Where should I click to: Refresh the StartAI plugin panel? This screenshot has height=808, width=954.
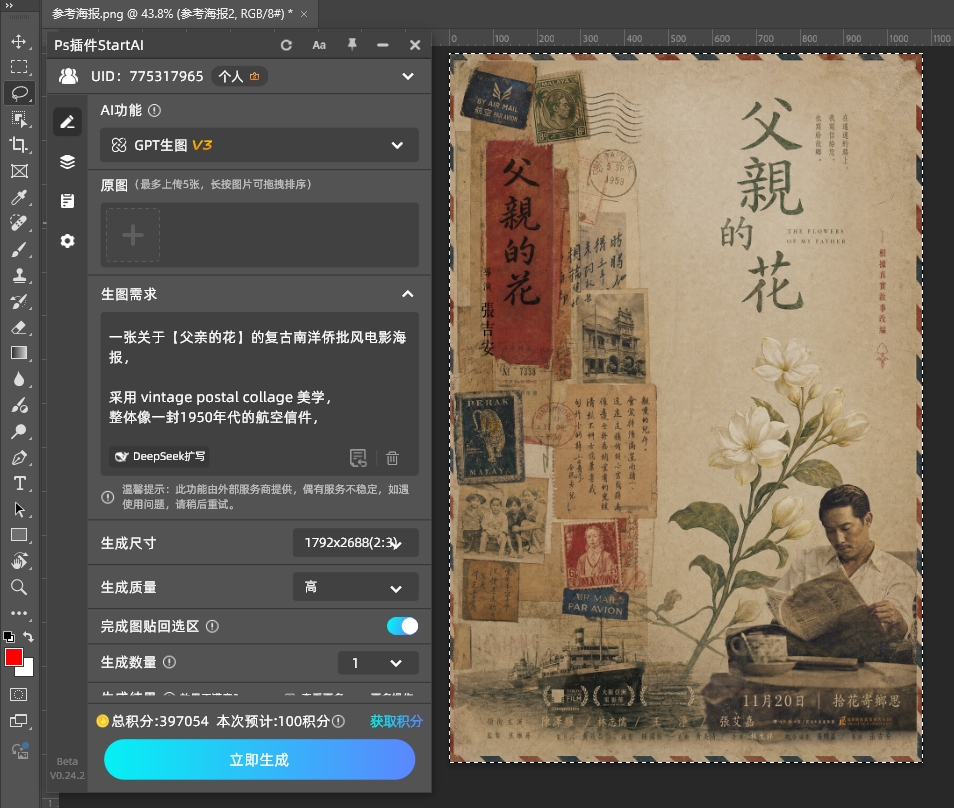click(x=286, y=45)
